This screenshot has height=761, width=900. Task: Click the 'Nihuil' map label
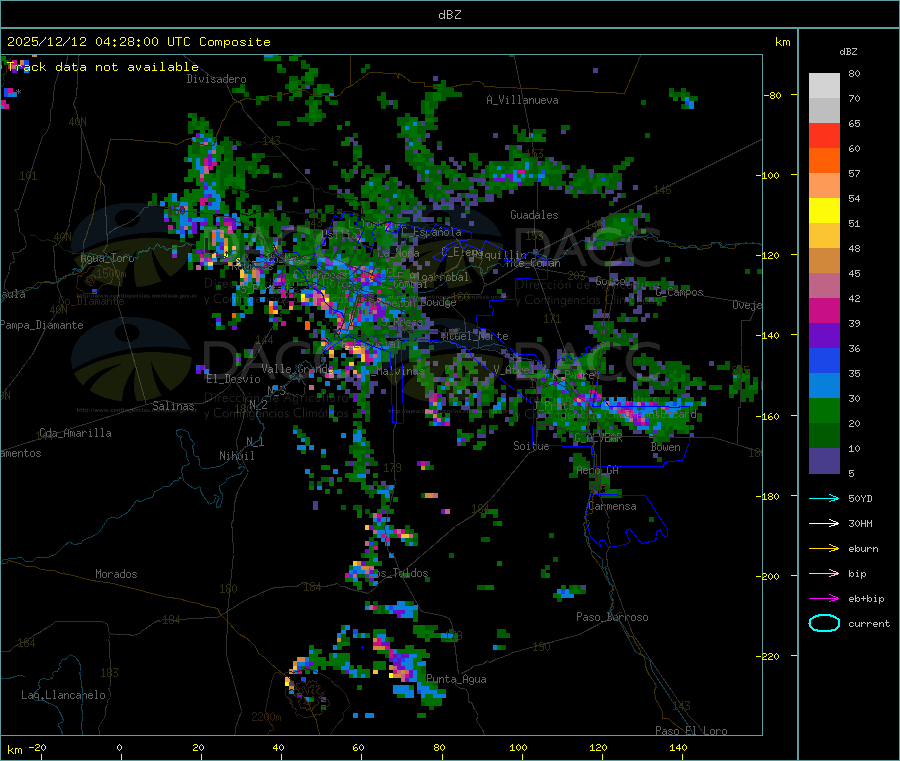tap(237, 456)
